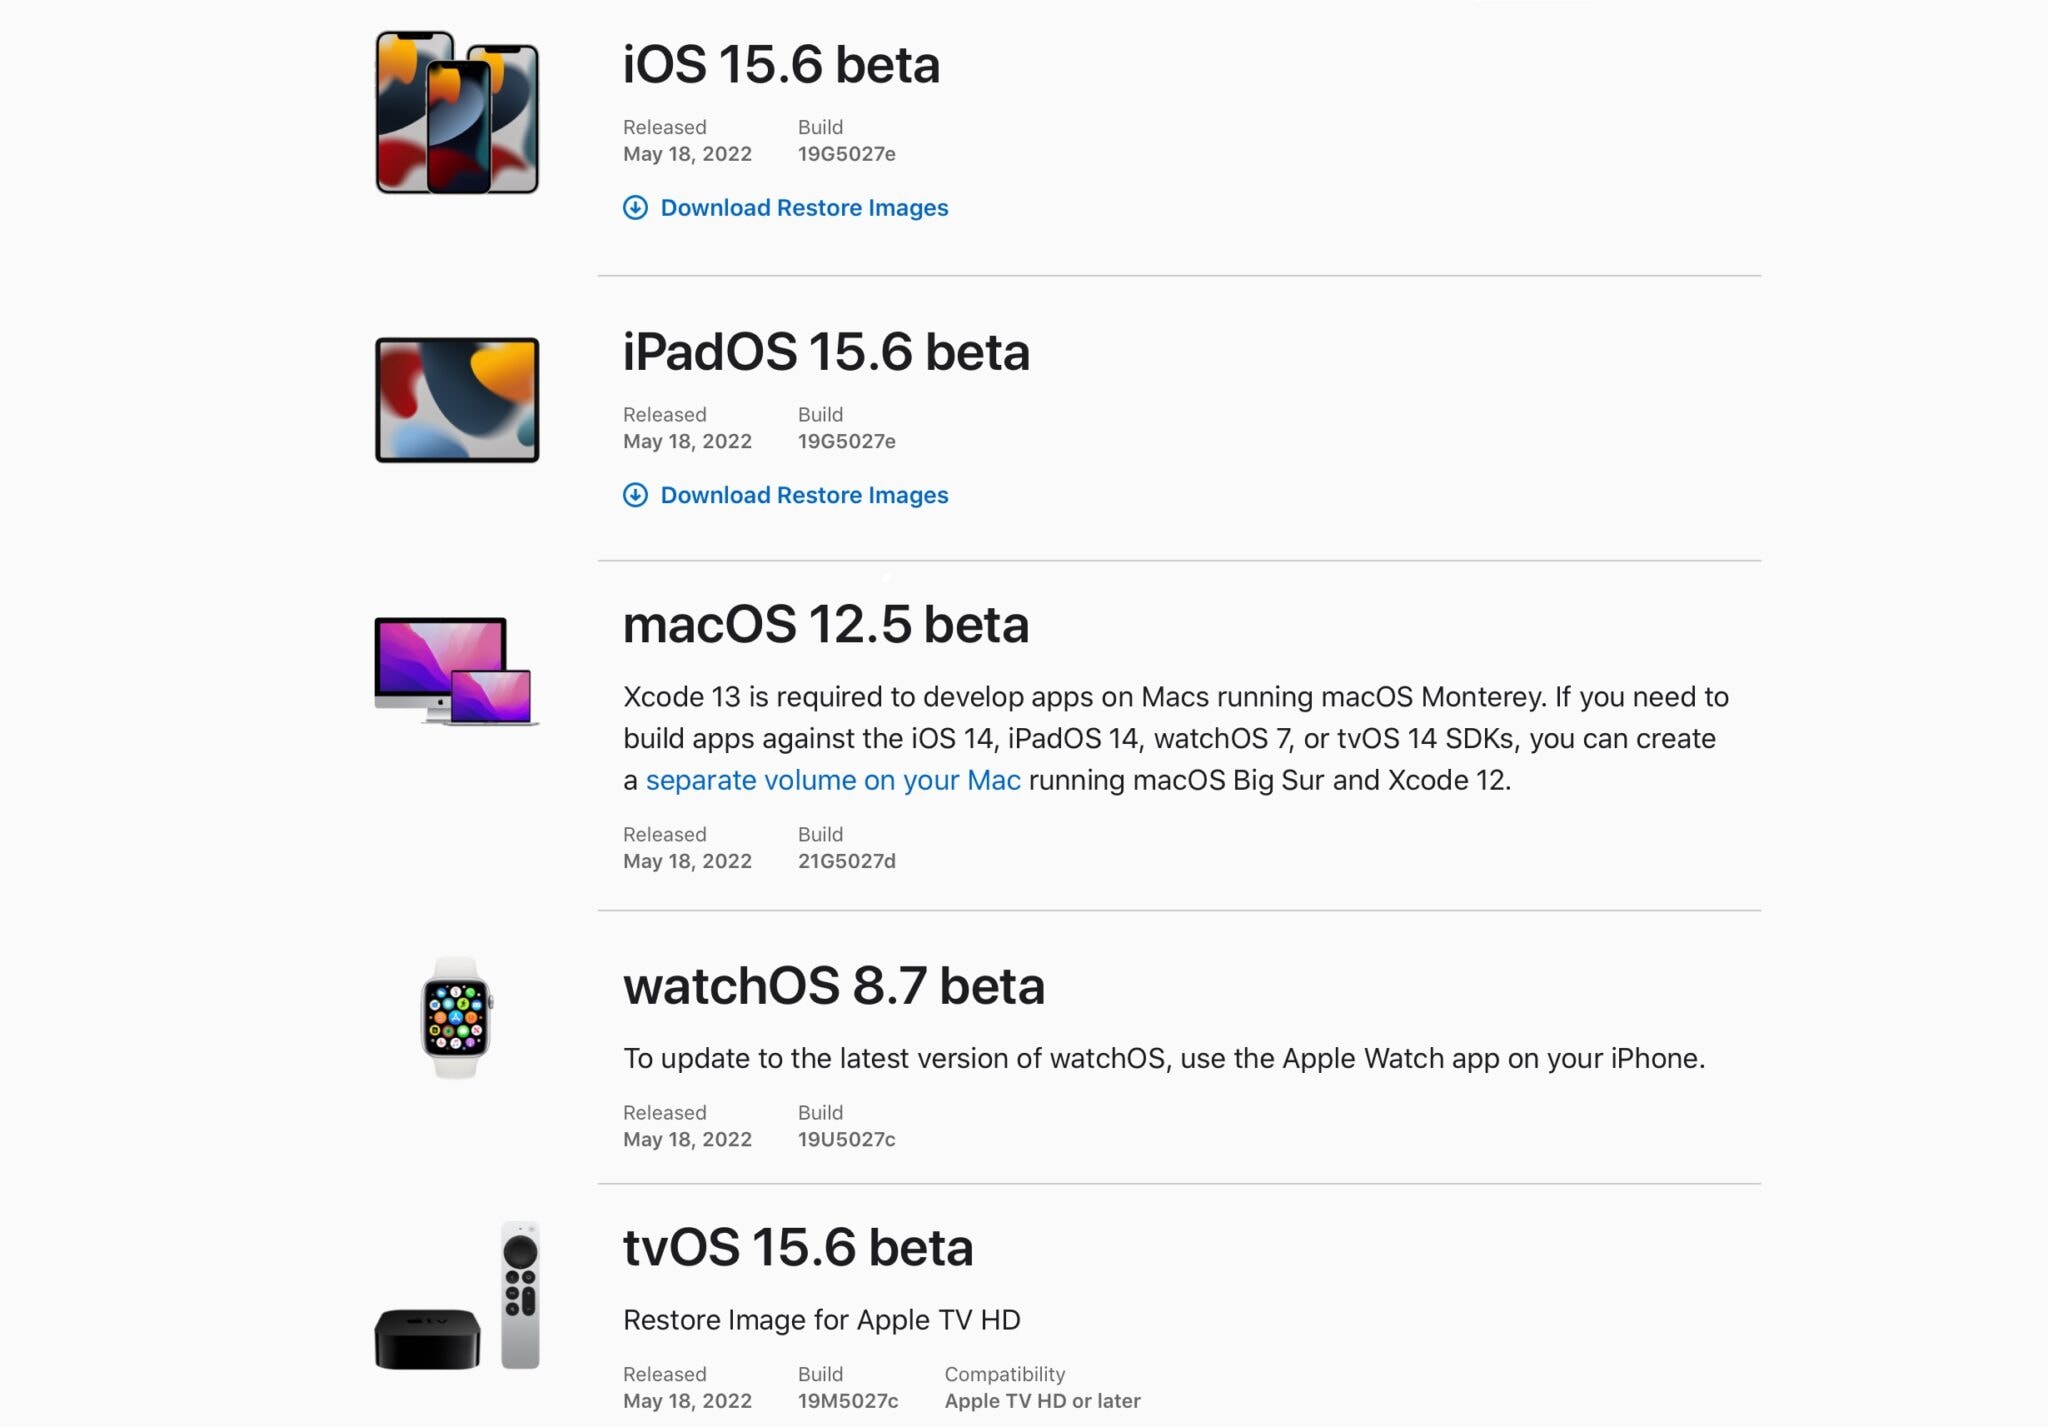This screenshot has width=2048, height=1427.
Task: Select the iOS 15.6 beta heading
Action: pyautogui.click(x=781, y=63)
